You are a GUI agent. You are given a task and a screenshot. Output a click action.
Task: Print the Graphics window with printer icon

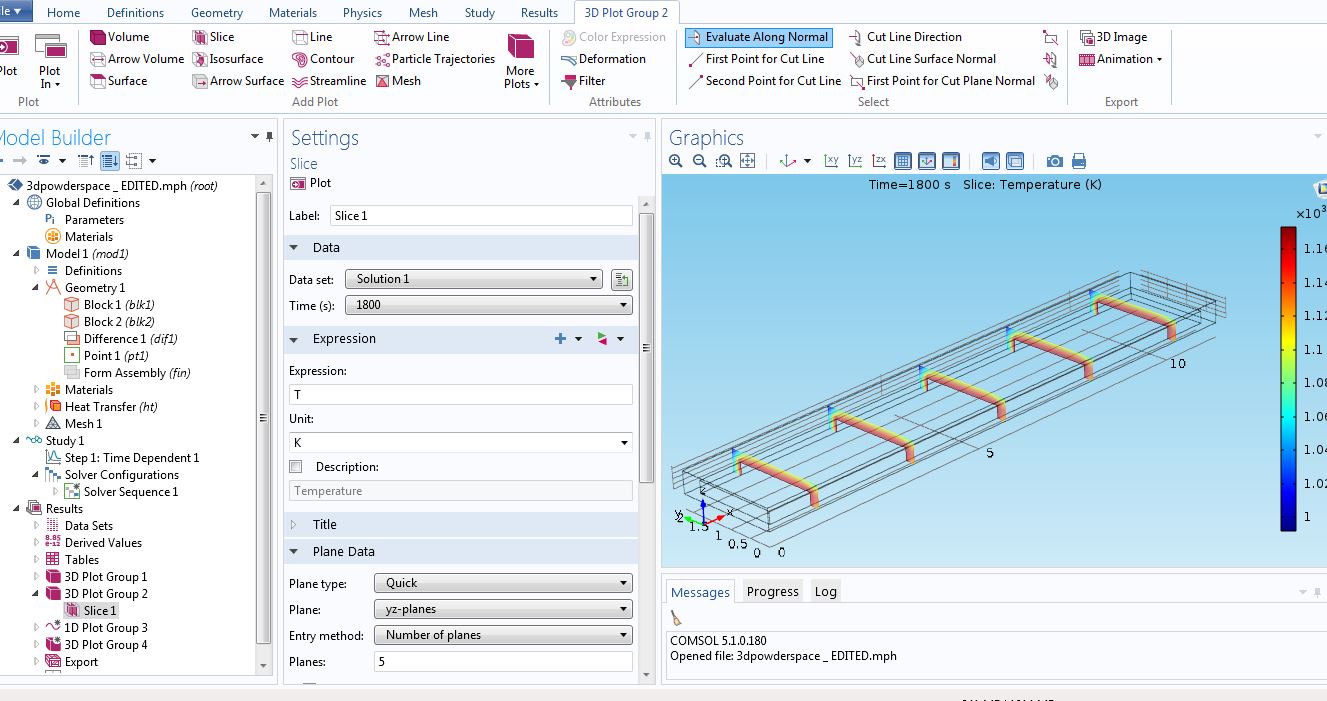click(x=1078, y=161)
